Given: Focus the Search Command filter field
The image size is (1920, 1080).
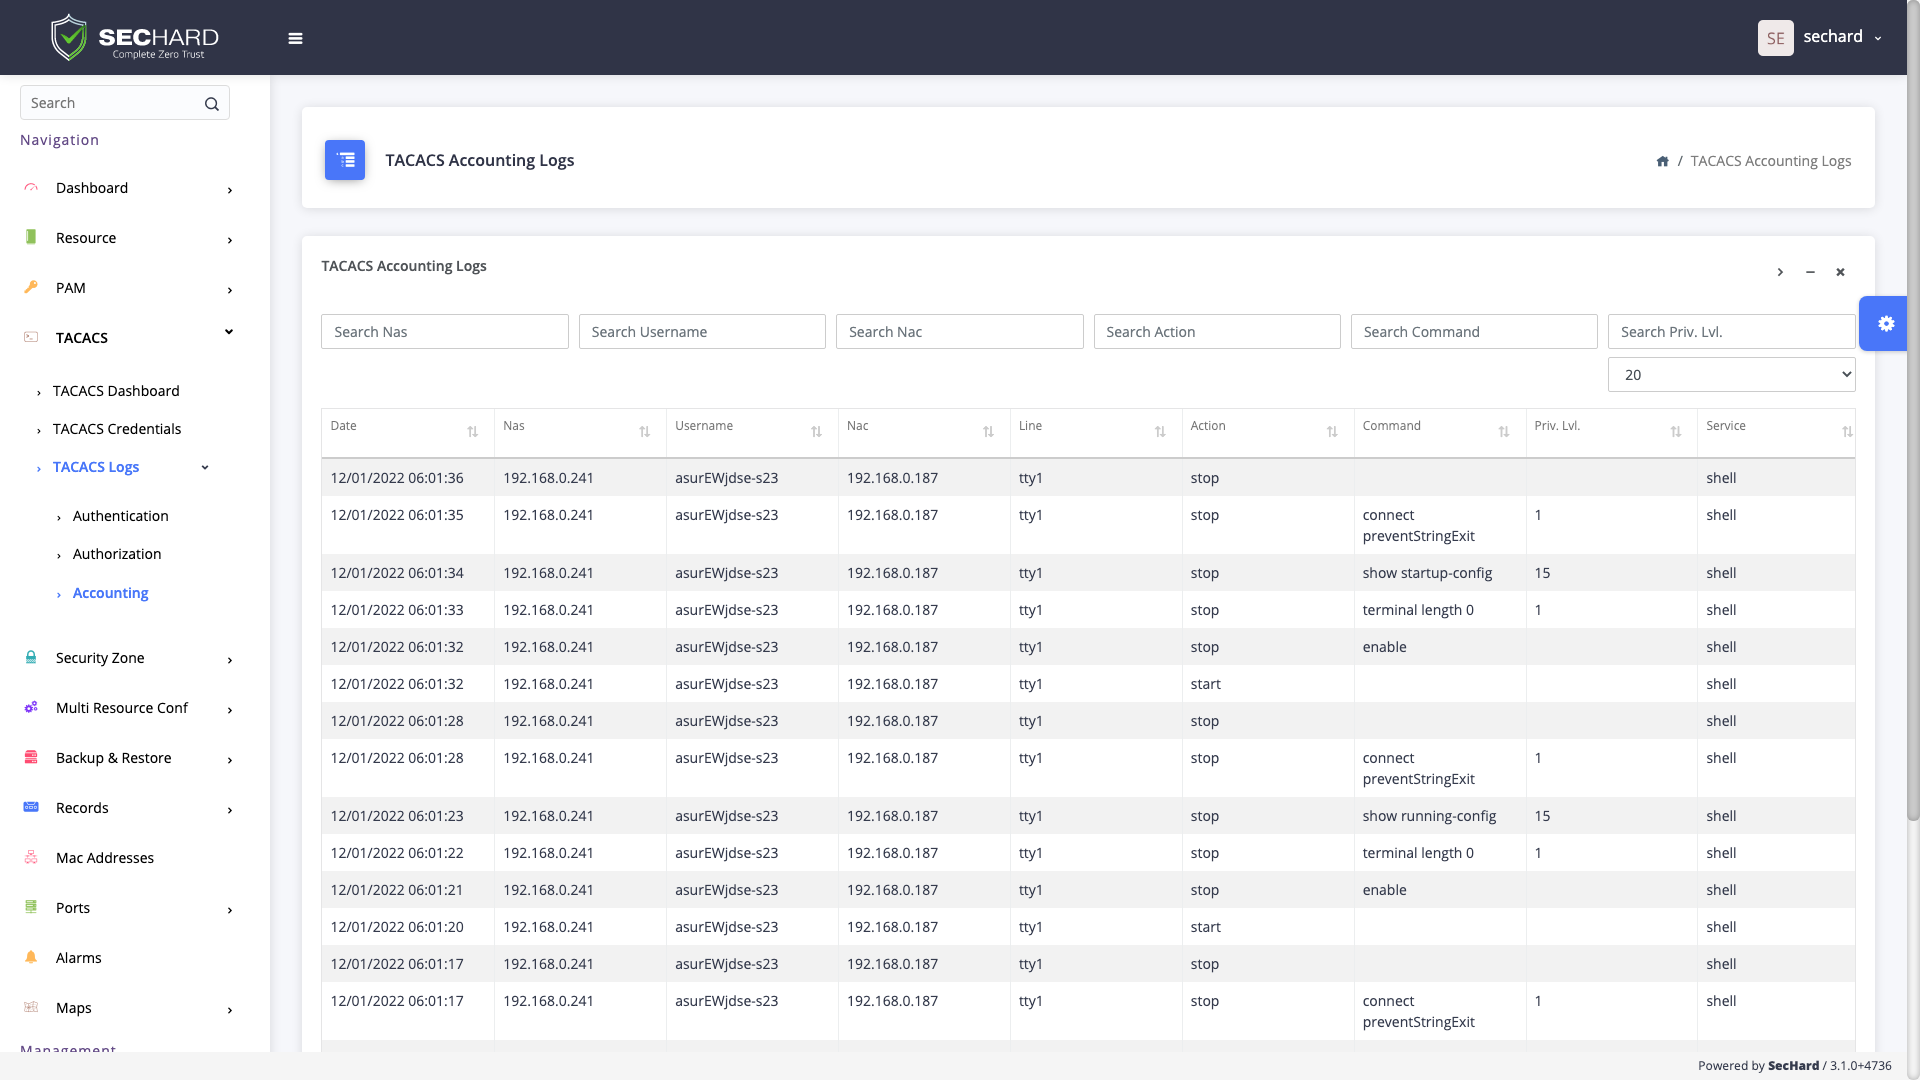Looking at the screenshot, I should point(1473,332).
